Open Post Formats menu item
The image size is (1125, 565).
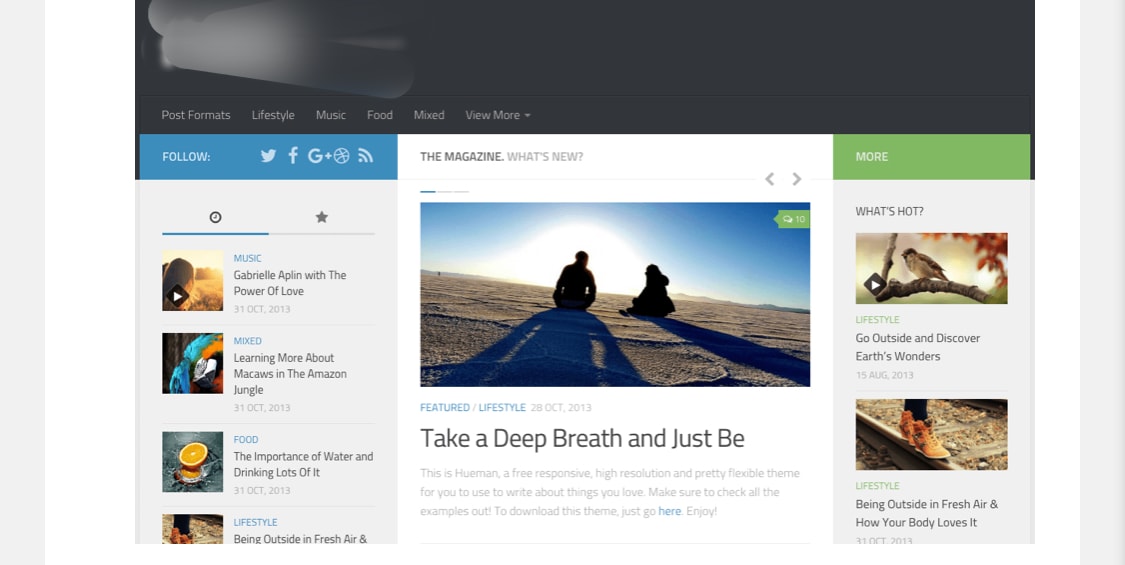click(196, 115)
